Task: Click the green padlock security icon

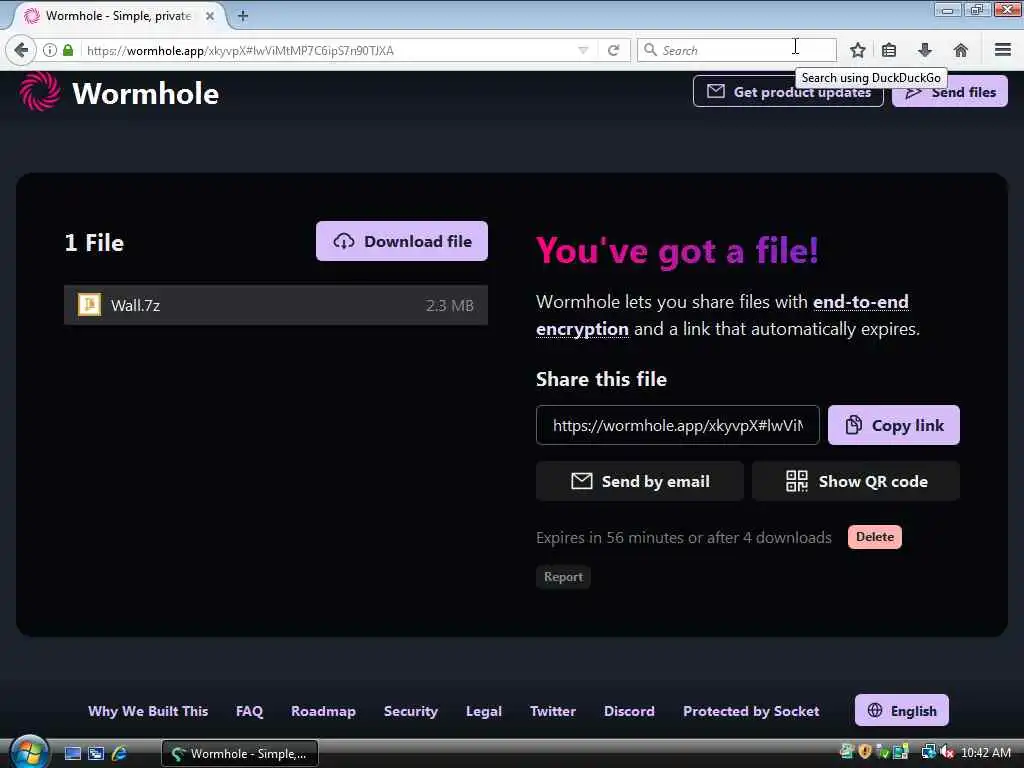Action: (68, 50)
